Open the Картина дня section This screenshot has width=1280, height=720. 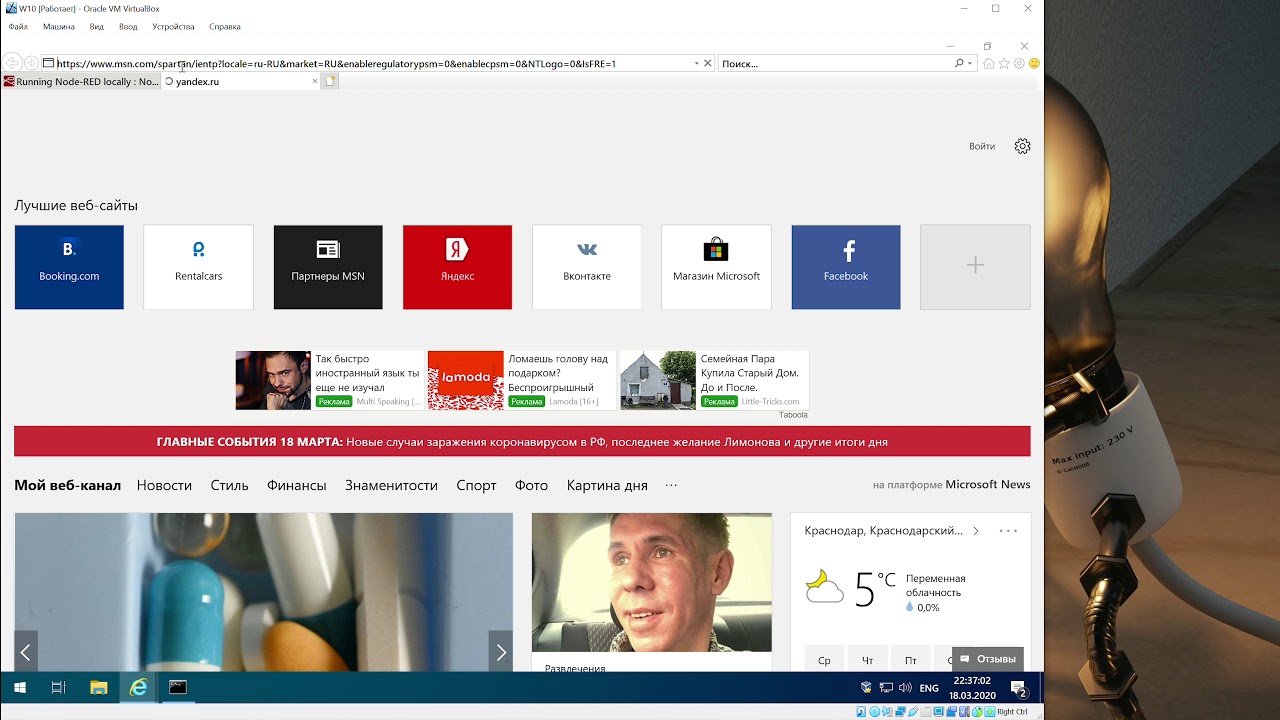pos(607,485)
